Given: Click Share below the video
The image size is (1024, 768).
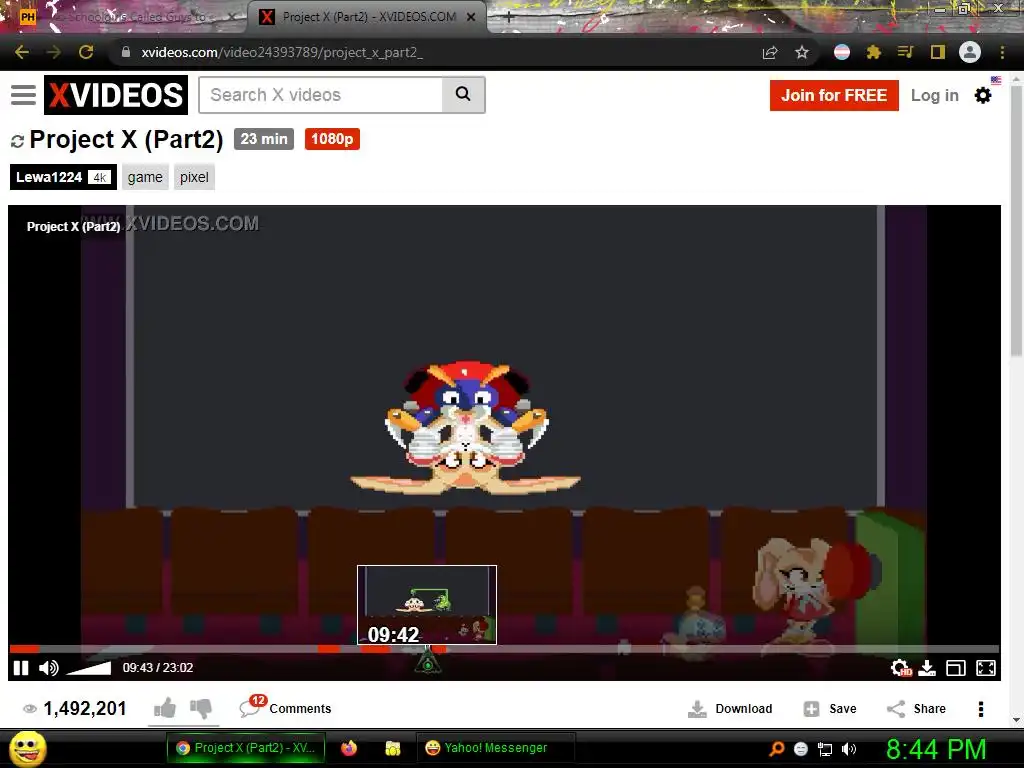Looking at the screenshot, I should (916, 709).
